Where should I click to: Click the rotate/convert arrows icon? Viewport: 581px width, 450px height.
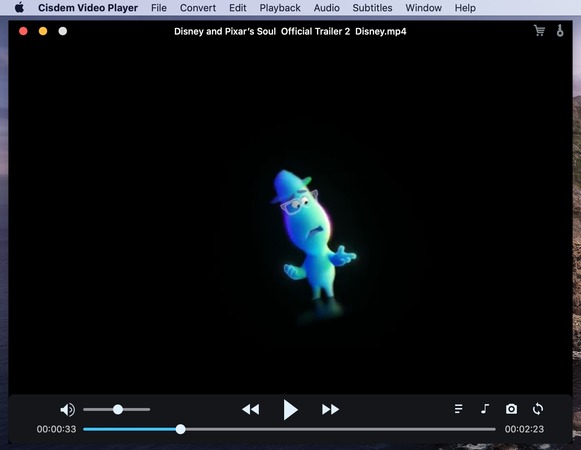point(538,409)
